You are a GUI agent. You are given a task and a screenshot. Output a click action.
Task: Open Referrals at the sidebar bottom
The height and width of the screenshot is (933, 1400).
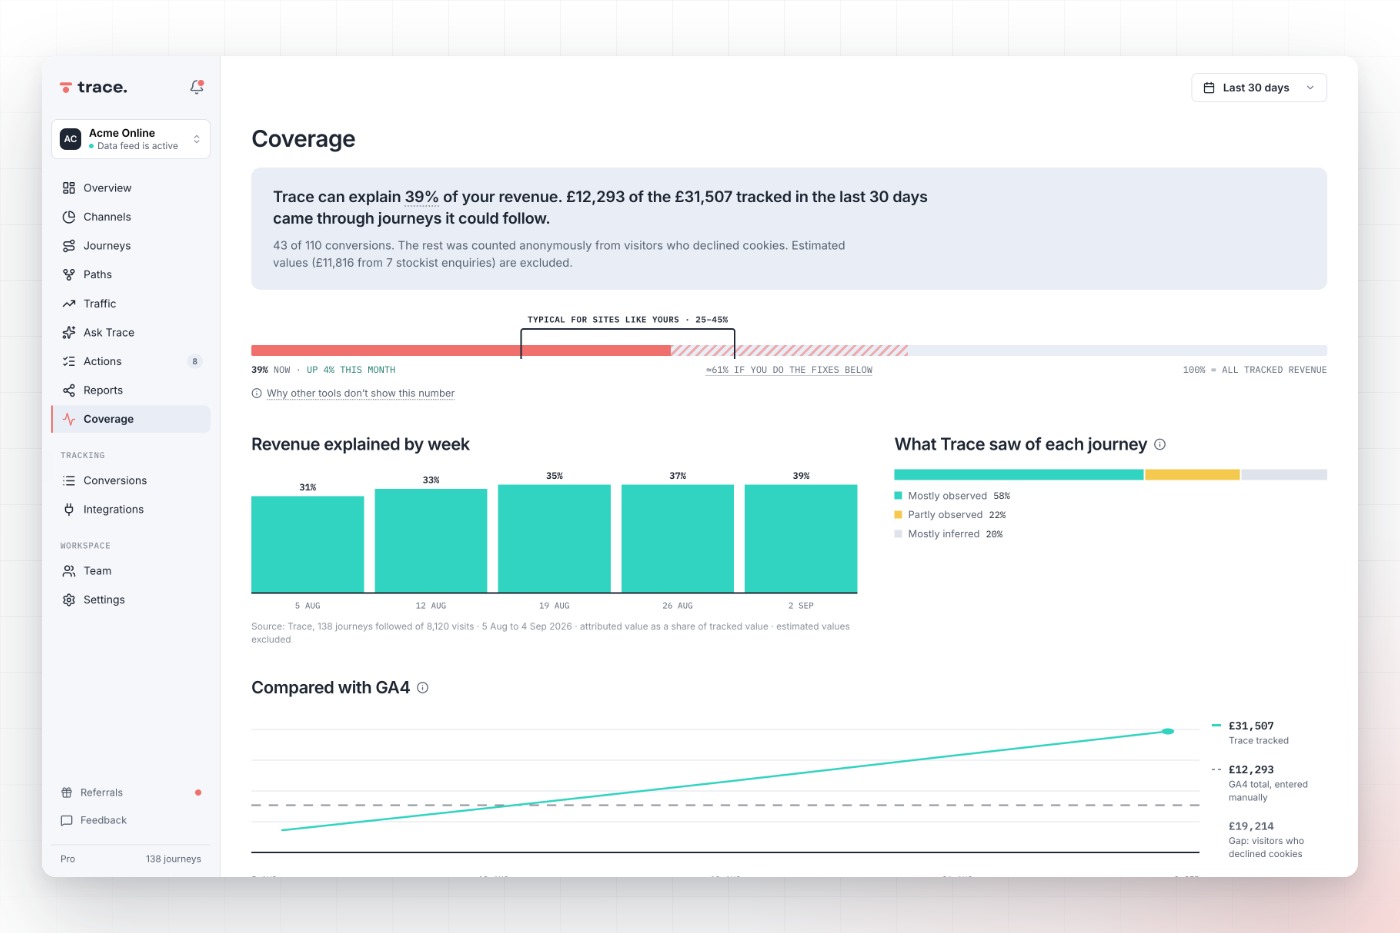pyautogui.click(x=131, y=793)
